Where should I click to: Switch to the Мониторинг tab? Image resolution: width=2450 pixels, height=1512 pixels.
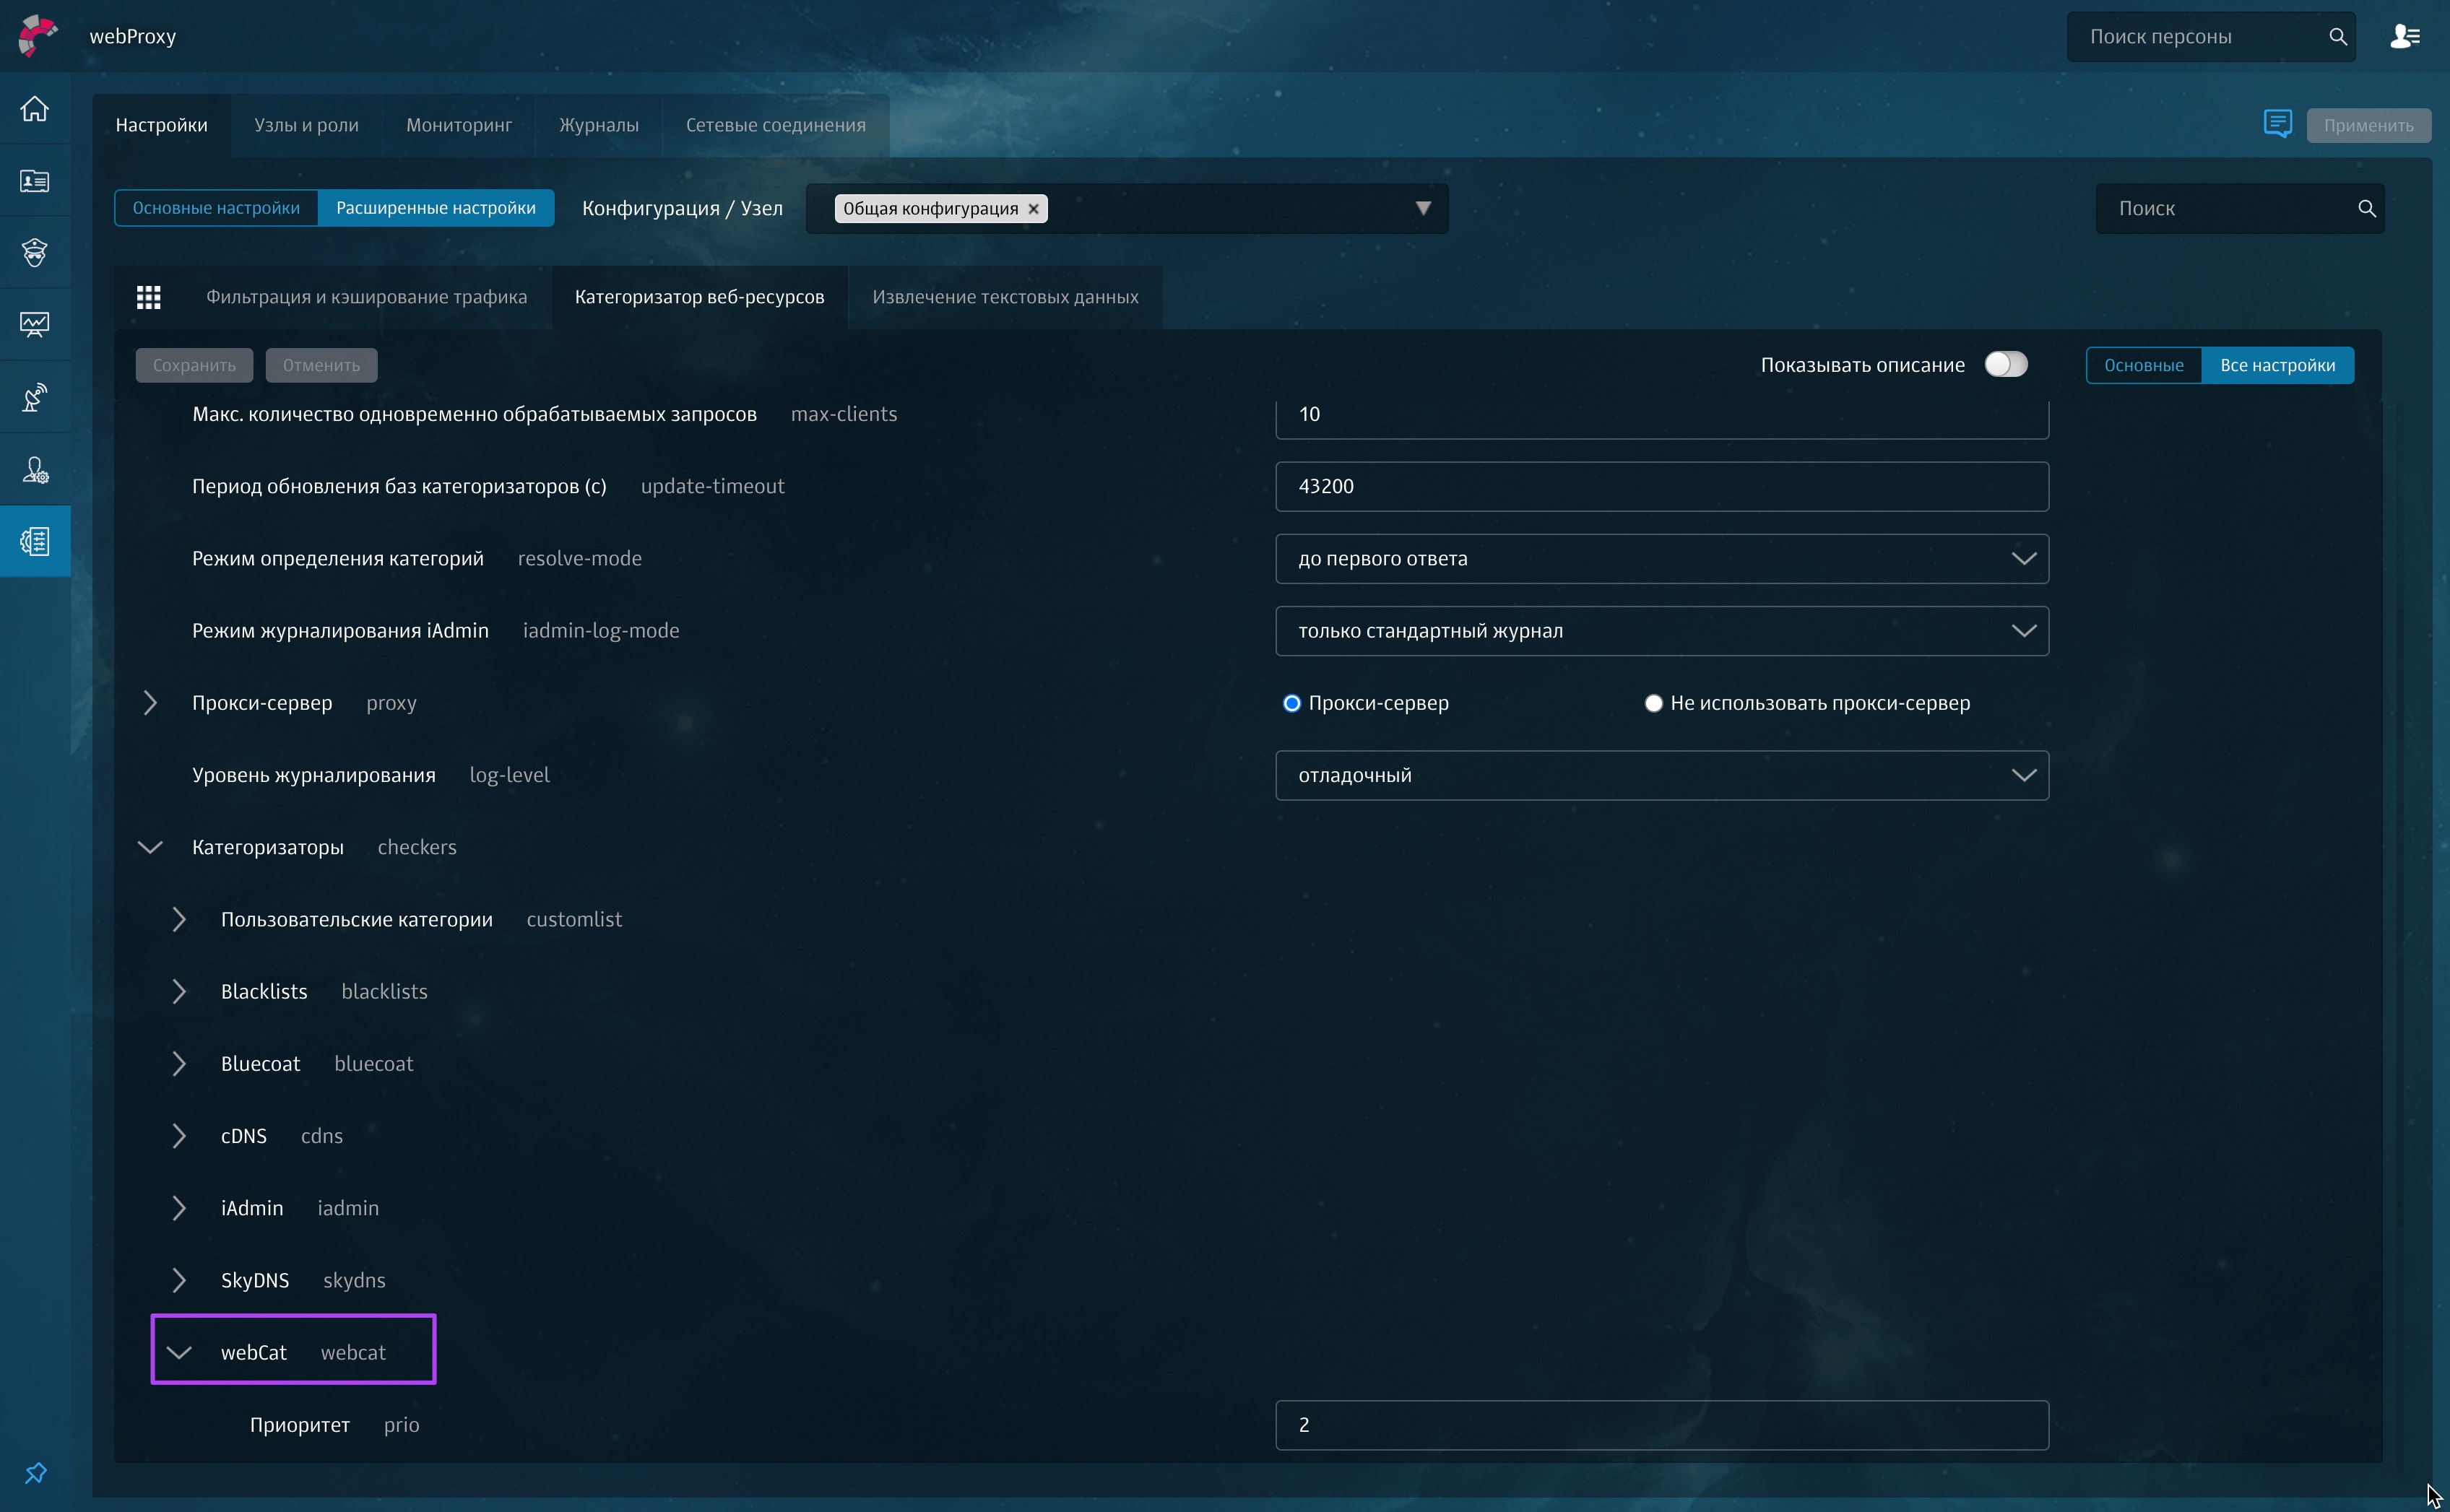click(458, 125)
